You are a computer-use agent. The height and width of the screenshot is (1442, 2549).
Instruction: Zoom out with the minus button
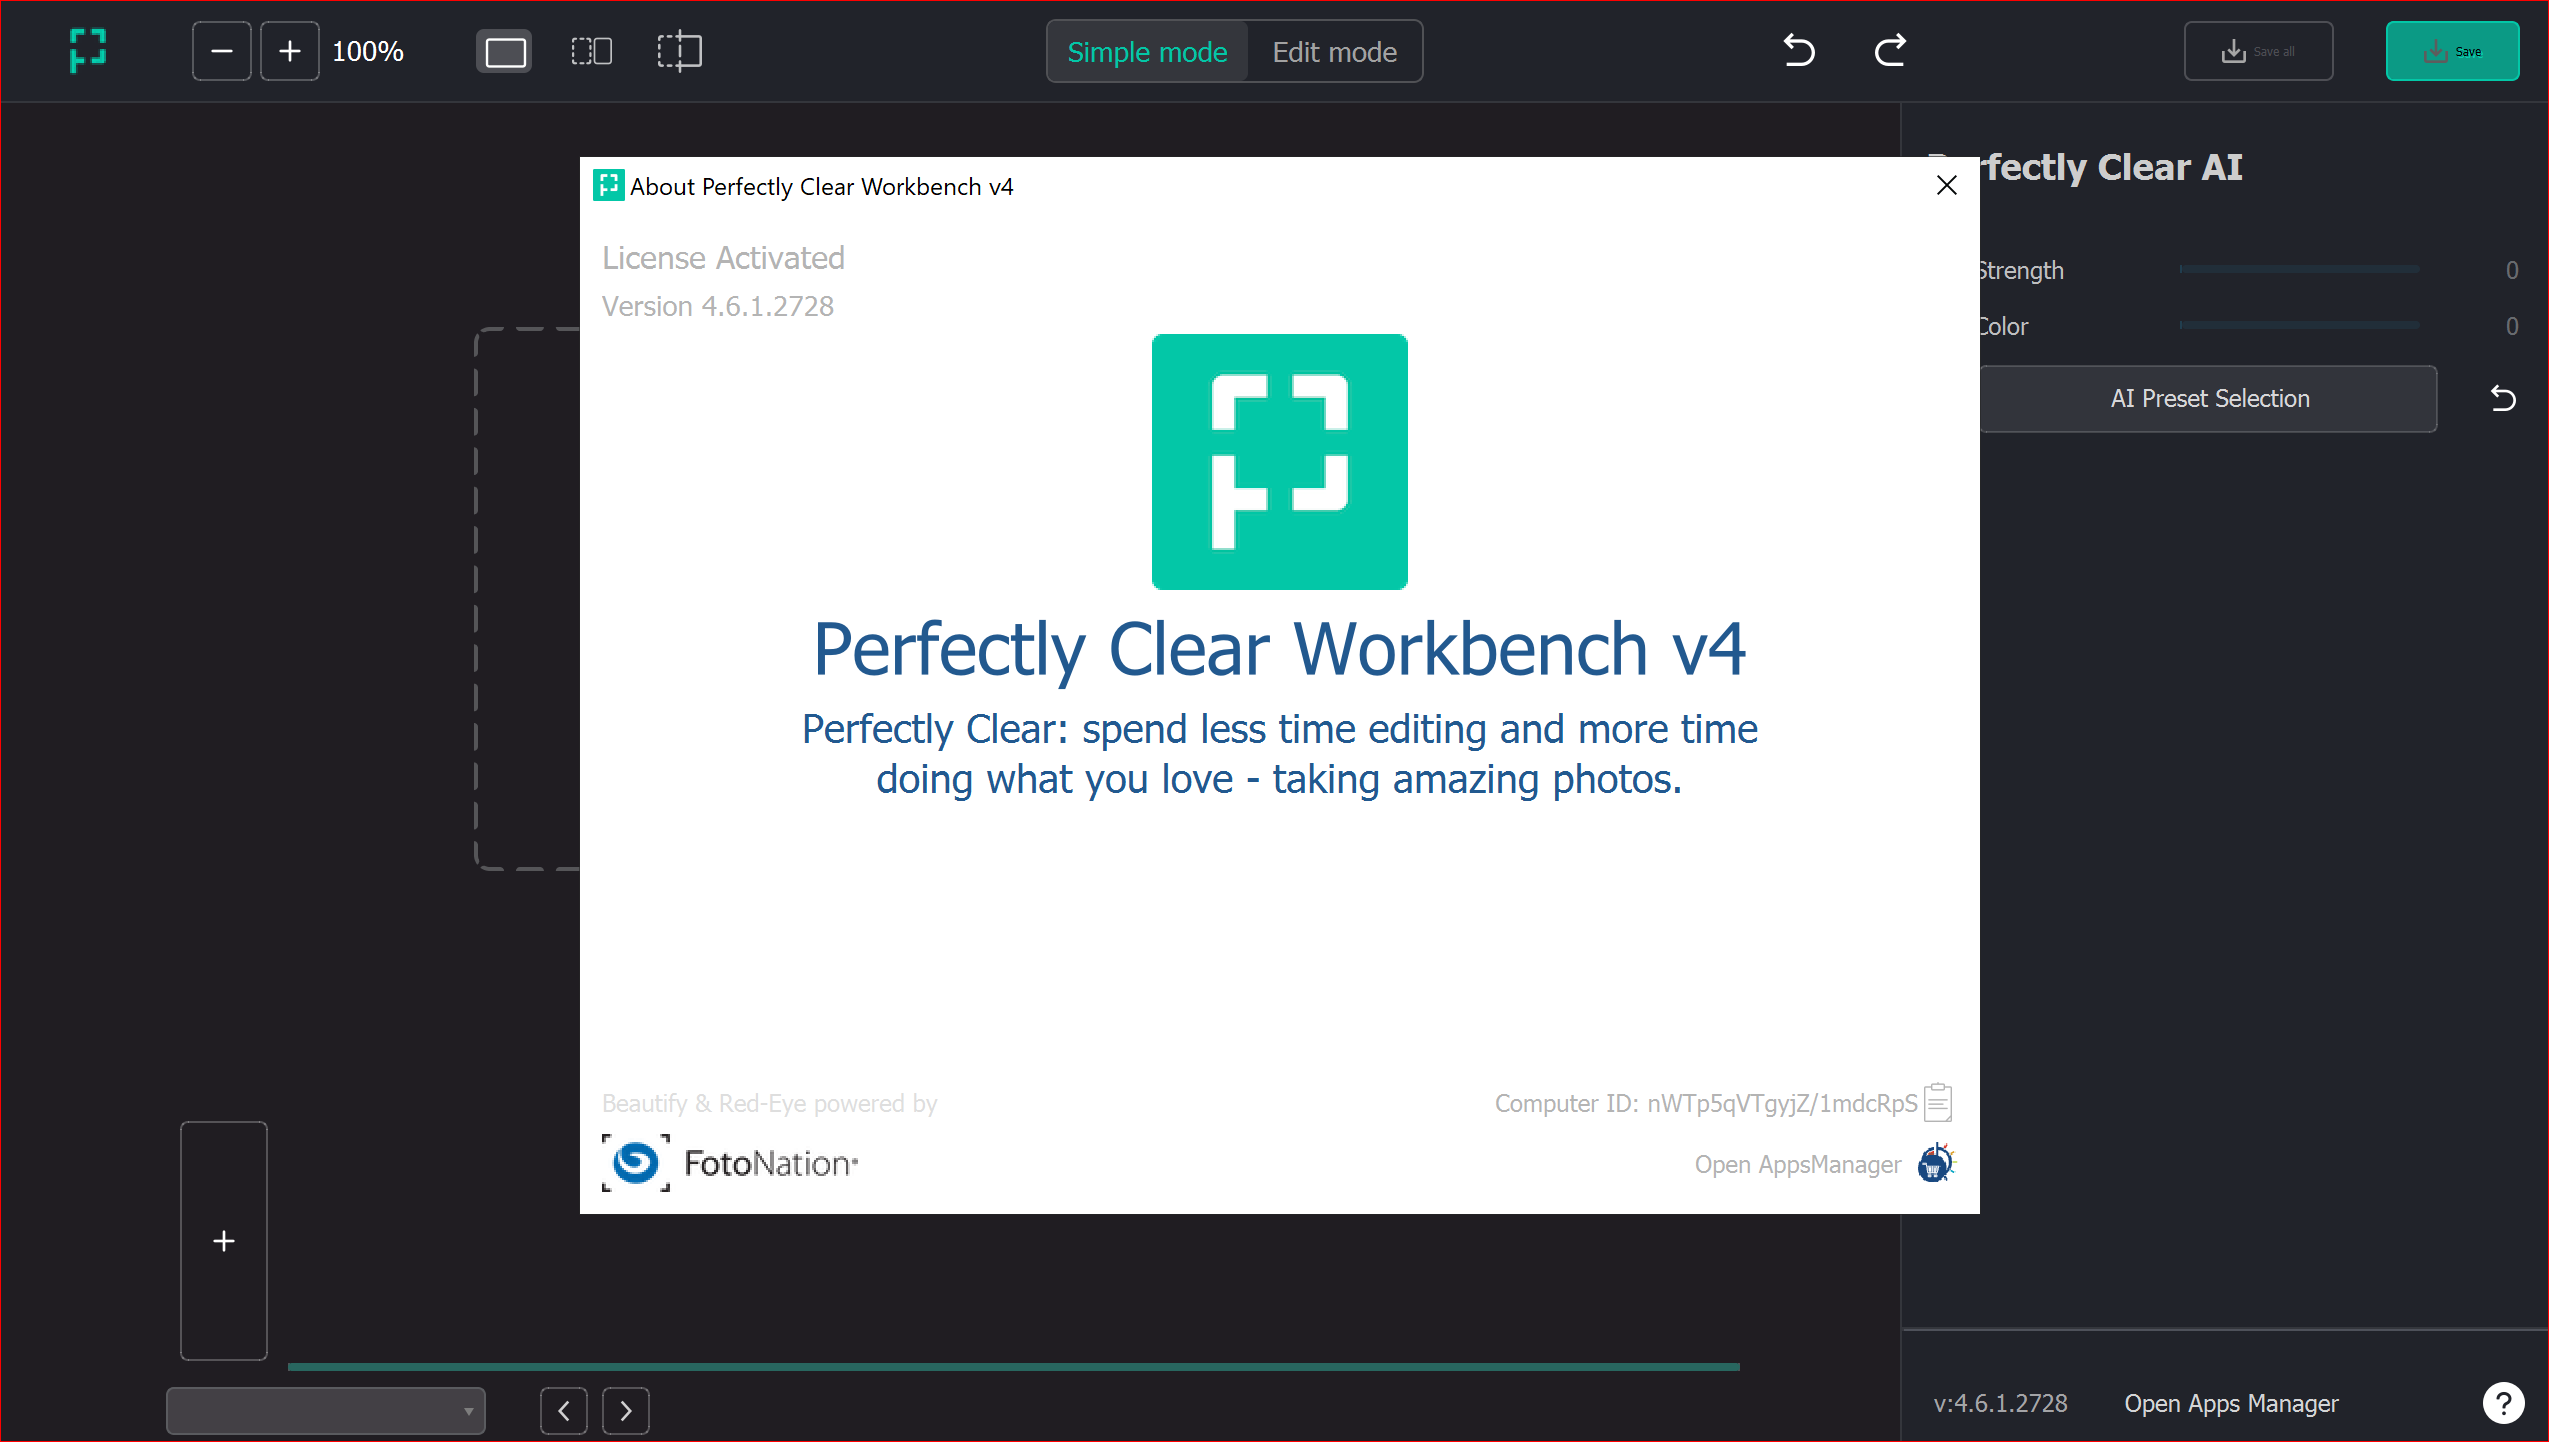pos(222,51)
